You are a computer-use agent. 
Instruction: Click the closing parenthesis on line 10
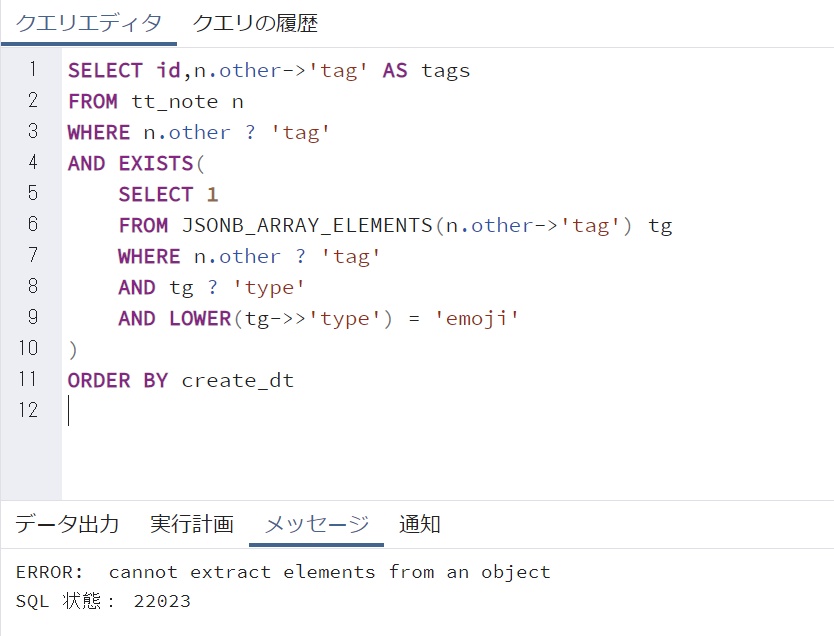coord(73,350)
